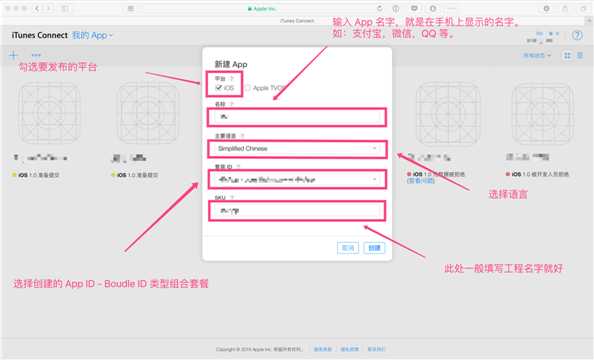594x360 pixels.
Task: Click the SKU input field
Action: 297,211
